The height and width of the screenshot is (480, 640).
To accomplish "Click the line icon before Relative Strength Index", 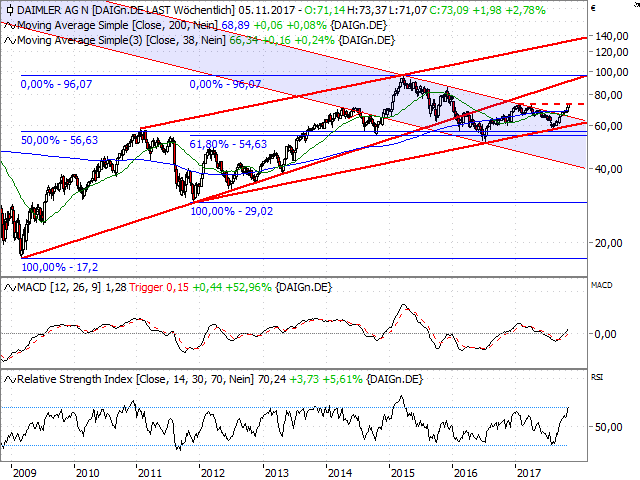I will pos(10,380).
